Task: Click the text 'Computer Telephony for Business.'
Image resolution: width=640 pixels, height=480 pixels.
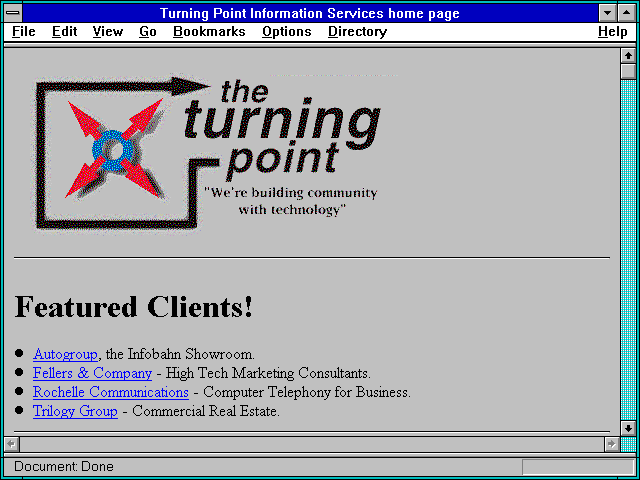Action: coord(307,392)
